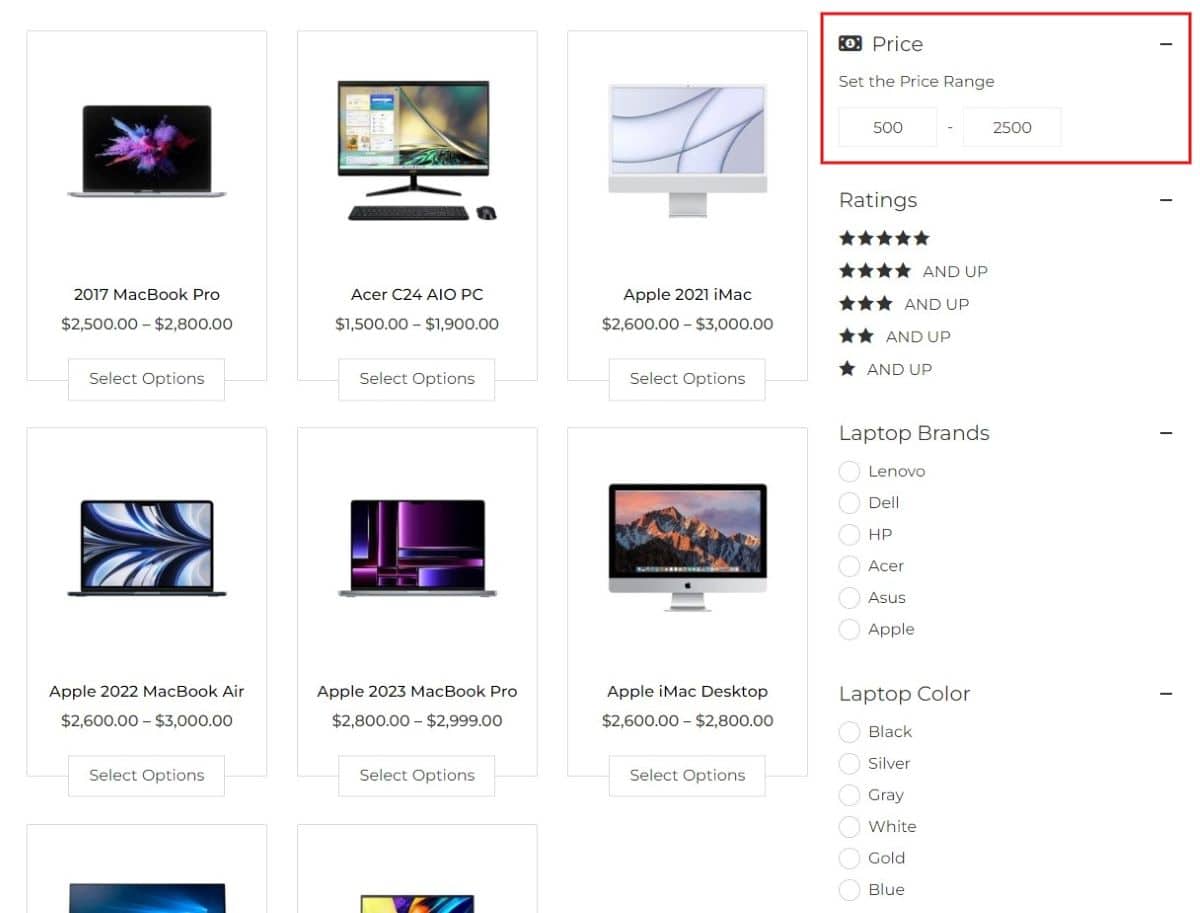Select options for Acer C24 AIO PC
This screenshot has height=913, width=1200.
click(417, 379)
